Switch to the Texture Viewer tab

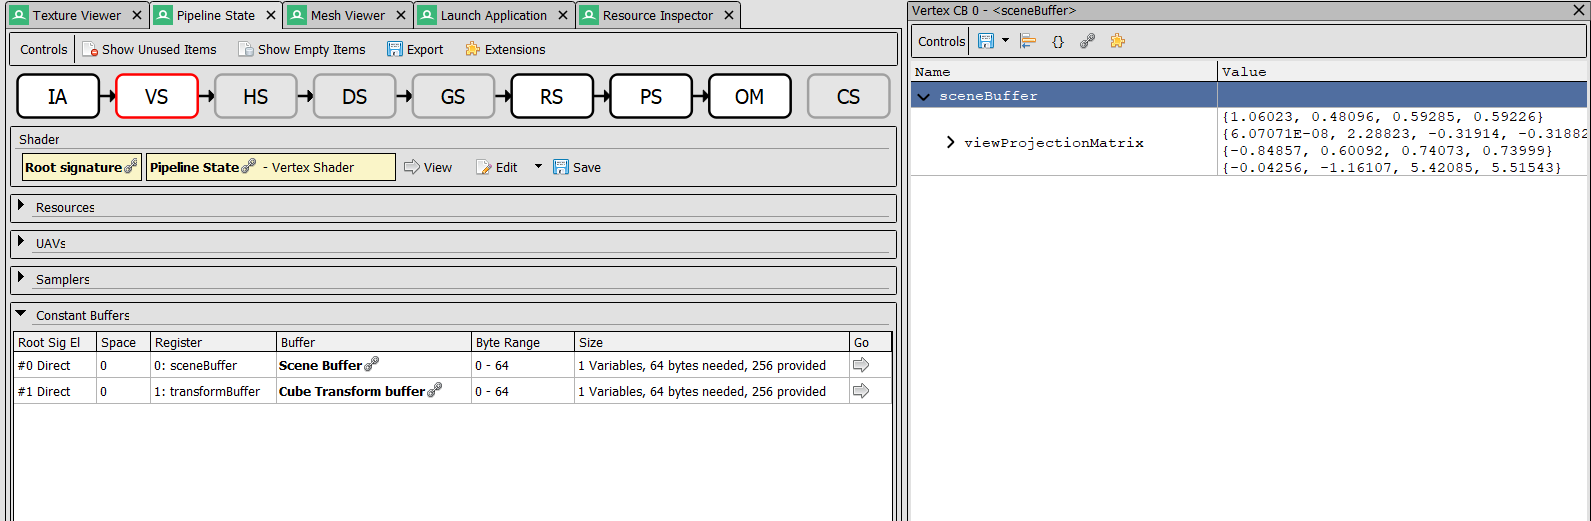point(76,15)
